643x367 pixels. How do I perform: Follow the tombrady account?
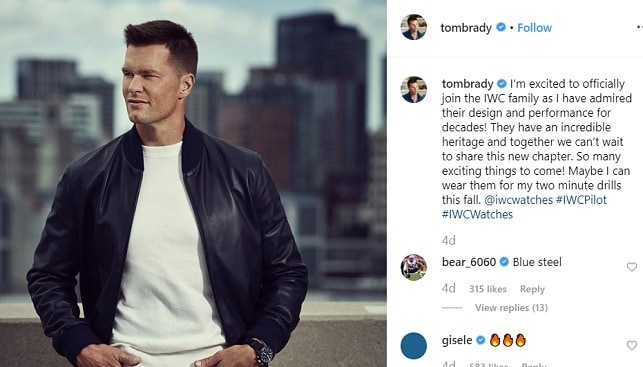pos(534,27)
